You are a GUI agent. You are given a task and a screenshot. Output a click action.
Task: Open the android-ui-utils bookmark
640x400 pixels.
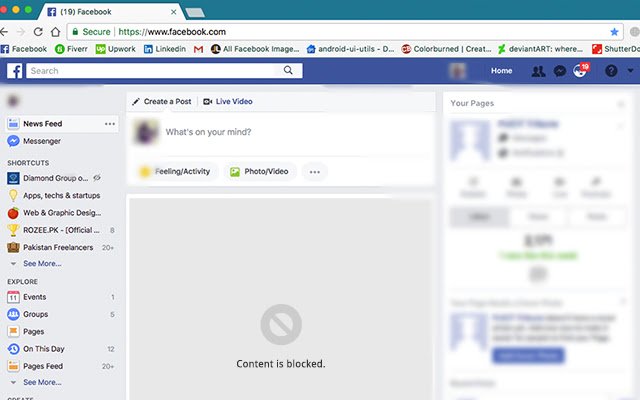(350, 49)
